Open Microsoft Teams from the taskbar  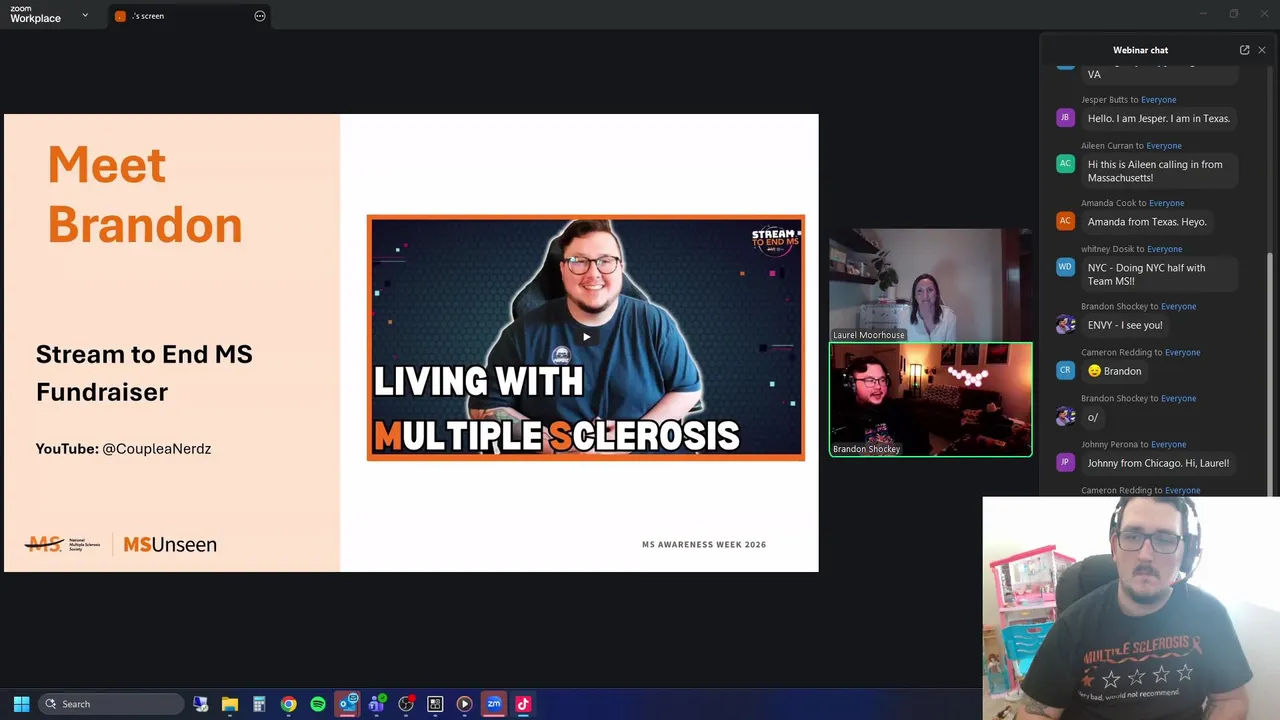click(377, 704)
